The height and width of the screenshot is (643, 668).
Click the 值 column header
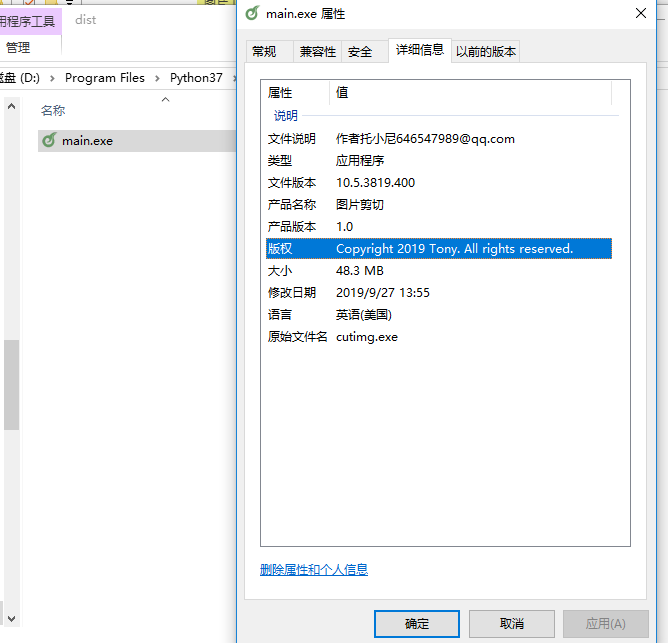342,92
